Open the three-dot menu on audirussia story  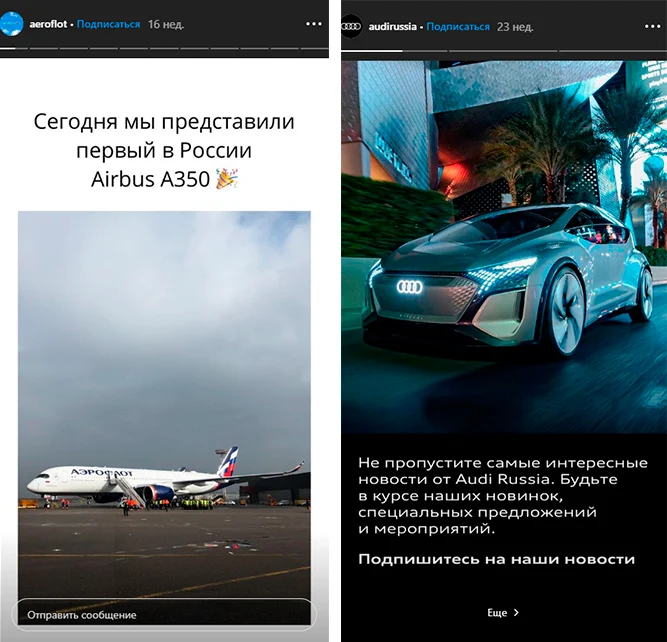tap(653, 26)
